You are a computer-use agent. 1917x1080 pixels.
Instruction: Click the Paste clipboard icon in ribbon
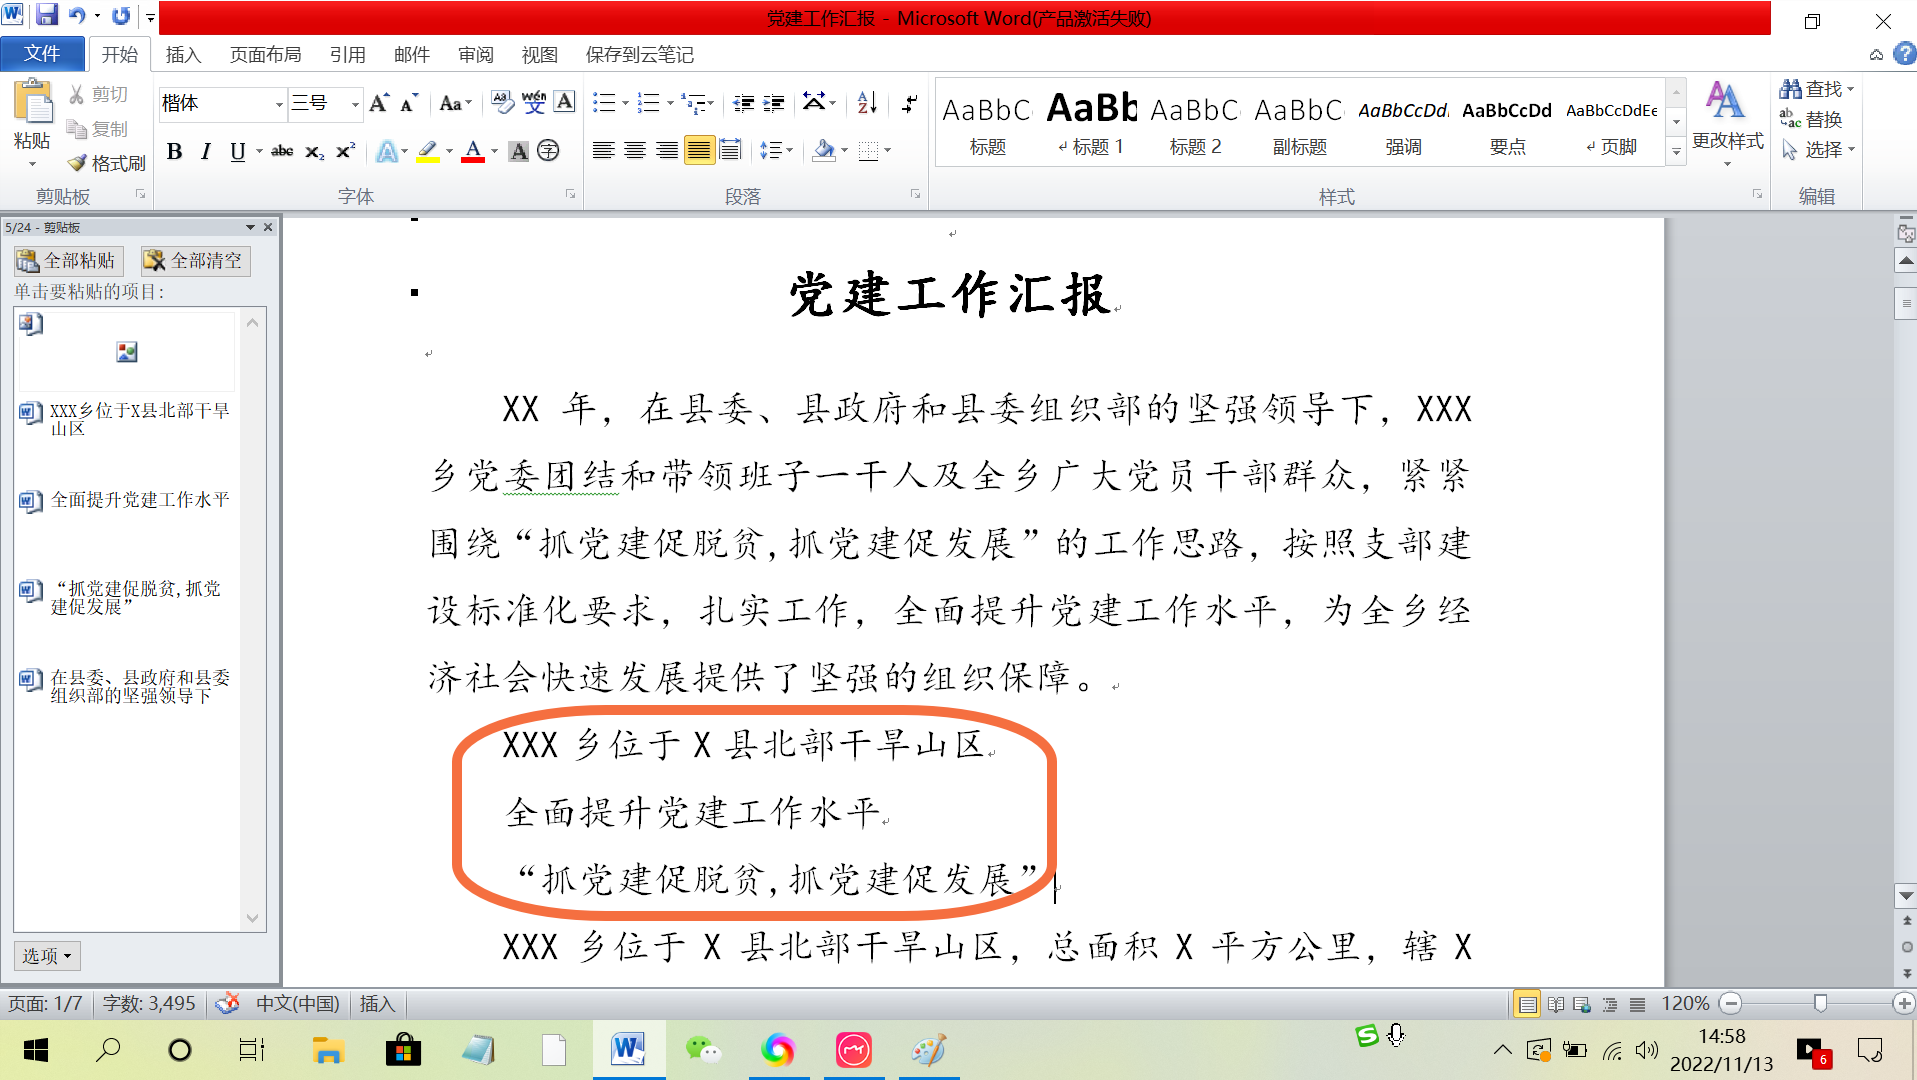point(33,103)
